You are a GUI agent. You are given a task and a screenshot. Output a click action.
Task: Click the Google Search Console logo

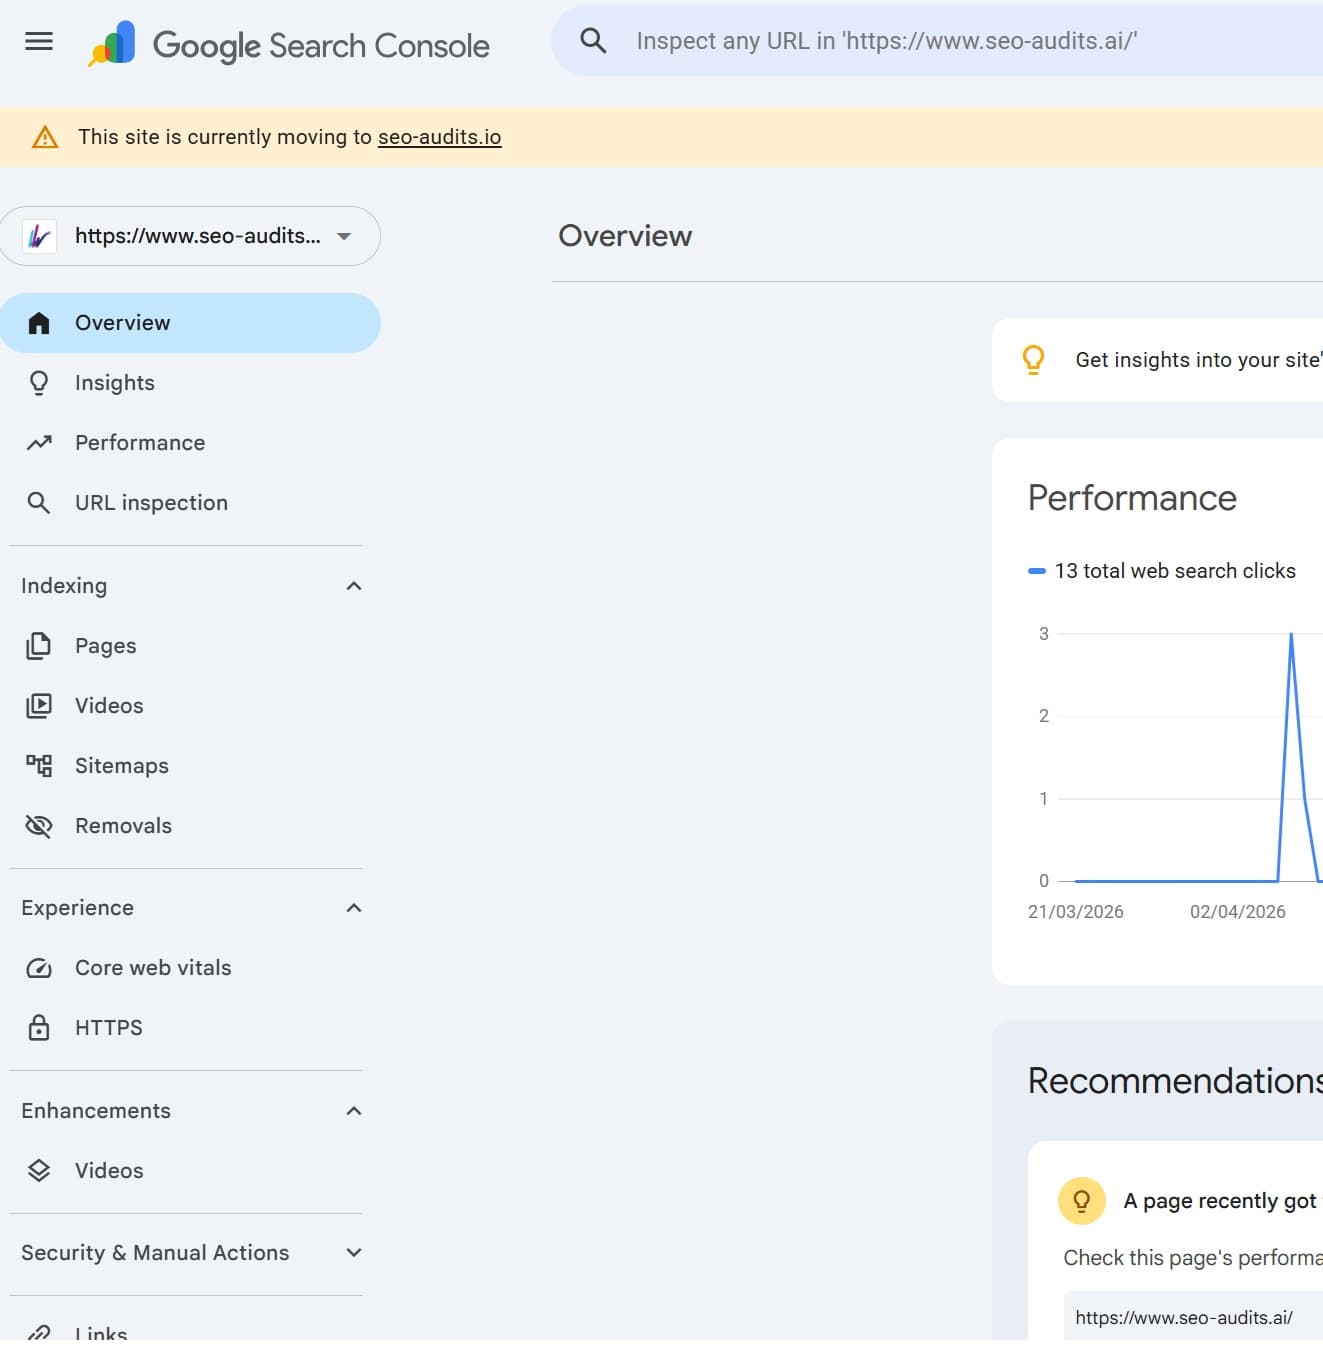pyautogui.click(x=289, y=44)
